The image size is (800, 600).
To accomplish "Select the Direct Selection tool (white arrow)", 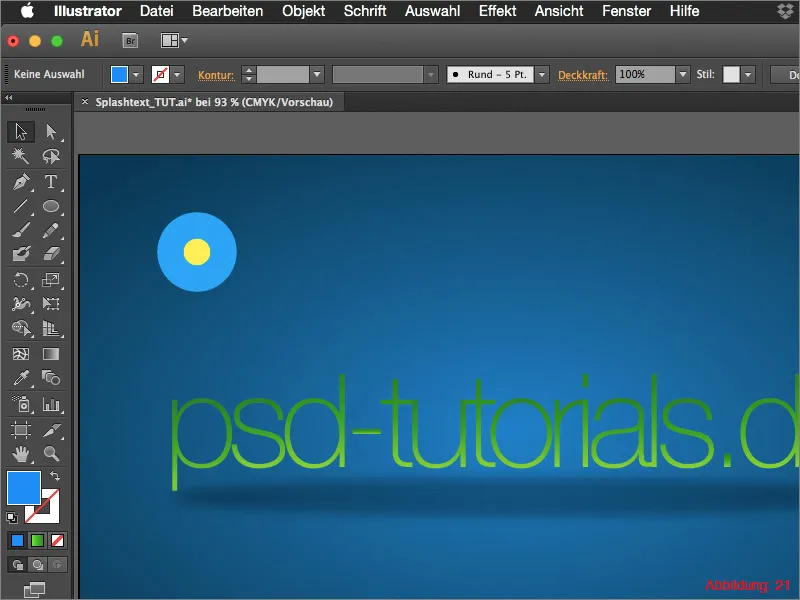I will point(51,132).
